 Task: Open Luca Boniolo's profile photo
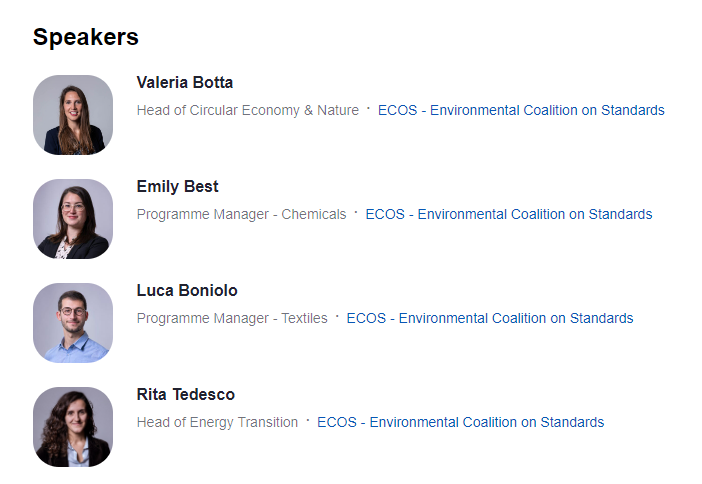pos(73,323)
